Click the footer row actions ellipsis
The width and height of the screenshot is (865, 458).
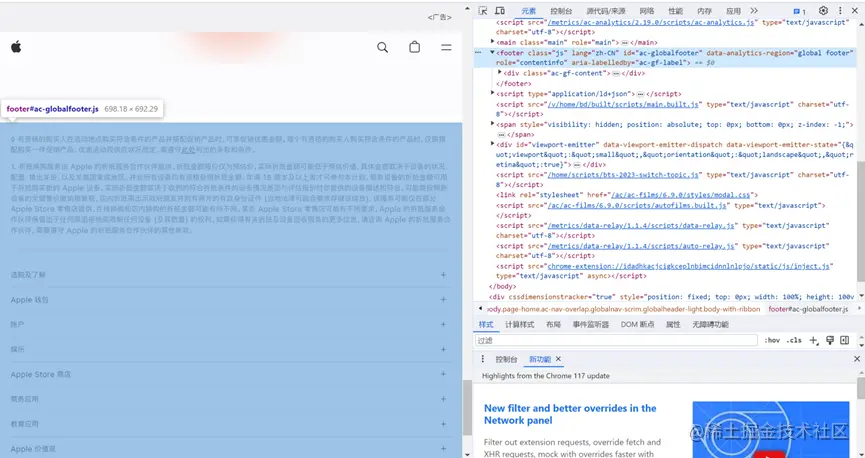tap(478, 52)
